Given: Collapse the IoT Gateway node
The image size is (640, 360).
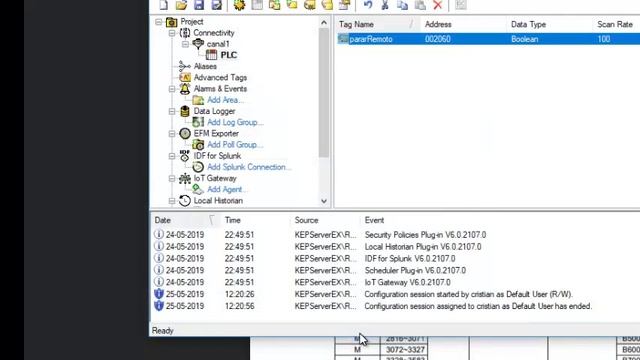Looking at the screenshot, I should click(172, 178).
